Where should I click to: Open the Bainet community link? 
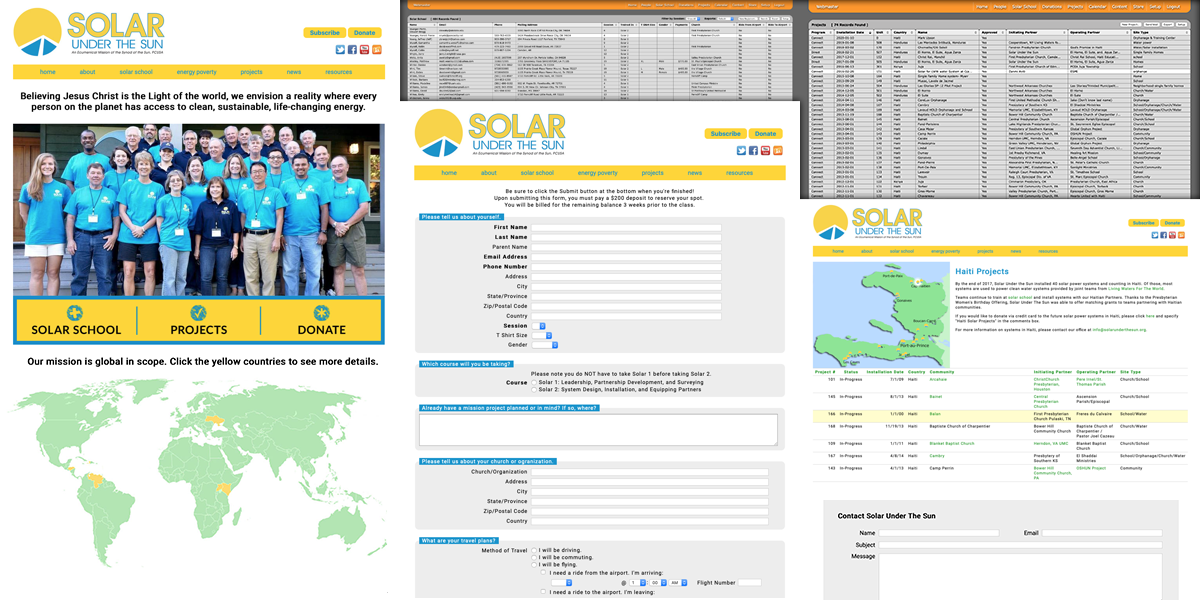pyautogui.click(x=936, y=397)
